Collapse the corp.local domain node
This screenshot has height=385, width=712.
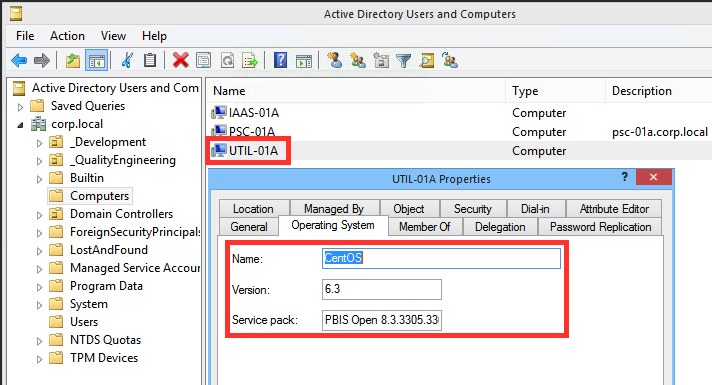coord(20,125)
